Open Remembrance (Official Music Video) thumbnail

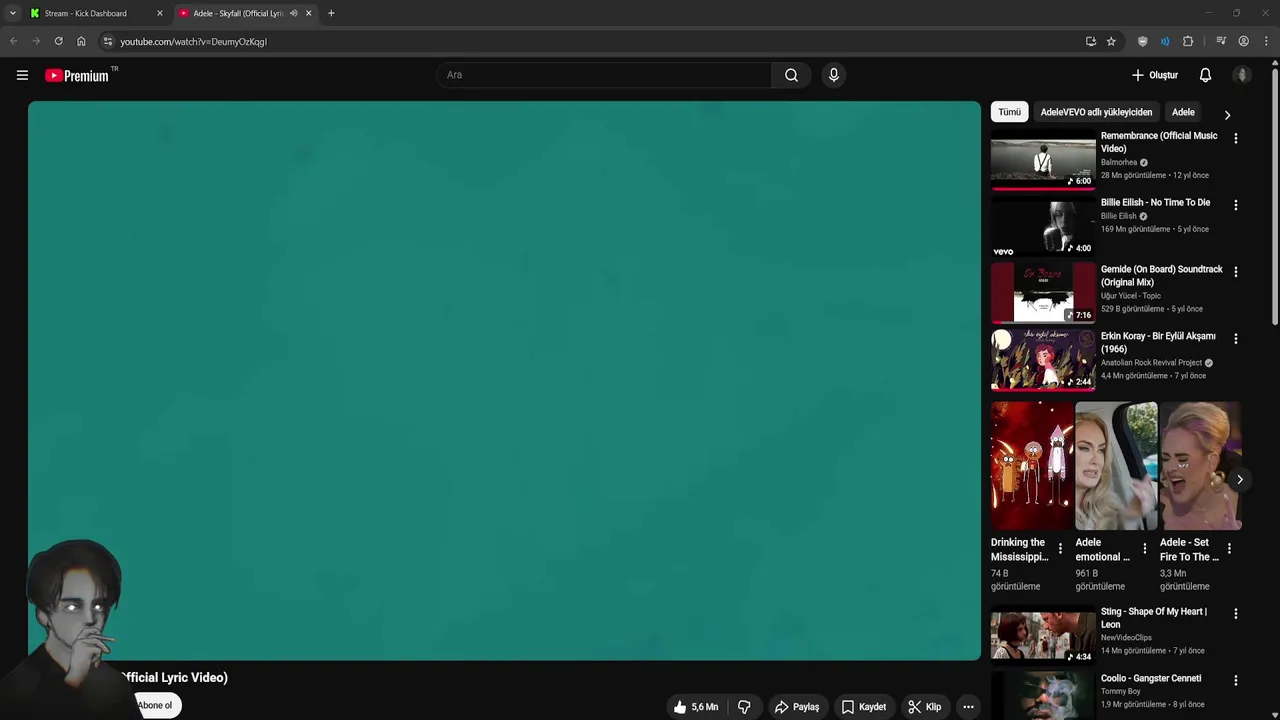[x=1043, y=159]
